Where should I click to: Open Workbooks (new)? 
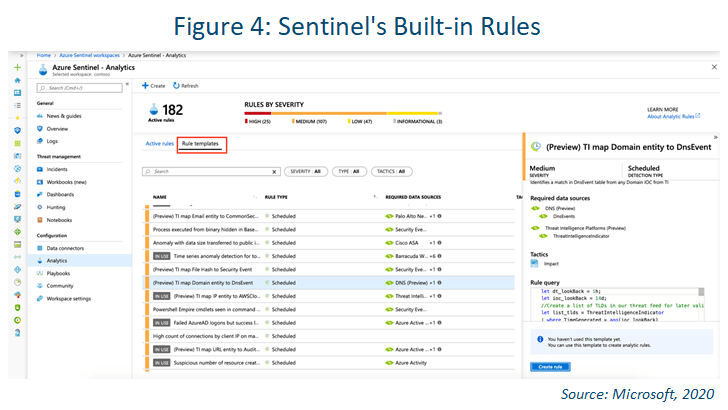[x=66, y=182]
